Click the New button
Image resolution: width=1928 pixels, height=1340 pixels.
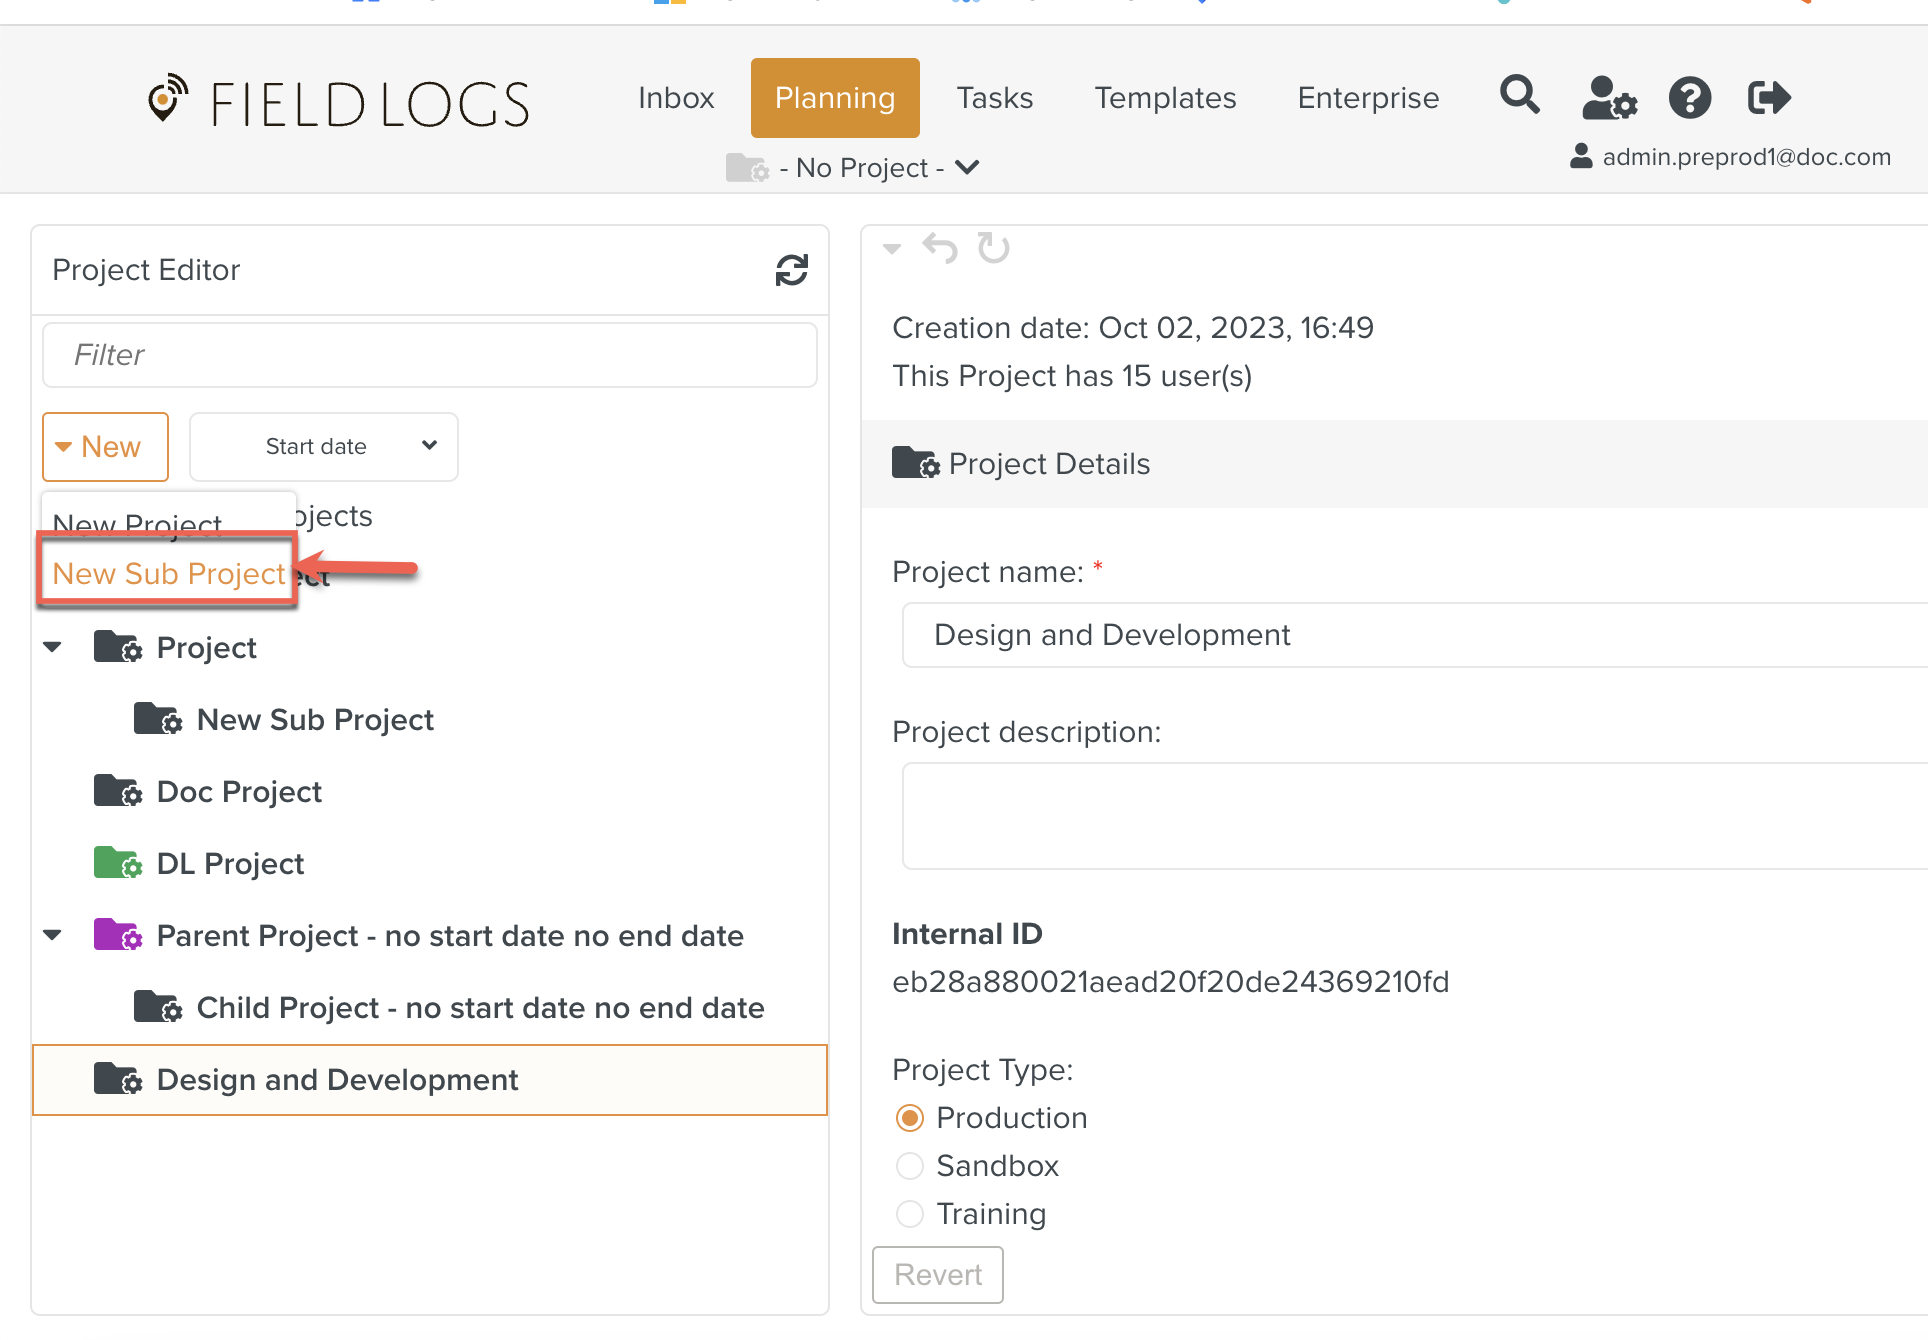105,447
